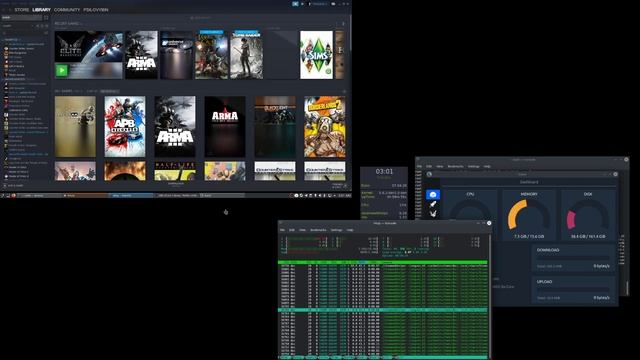This screenshot has height=360, width=640.
Task: Open Friends & Chat in the Steam bottom bar
Action: pyautogui.click(x=339, y=186)
